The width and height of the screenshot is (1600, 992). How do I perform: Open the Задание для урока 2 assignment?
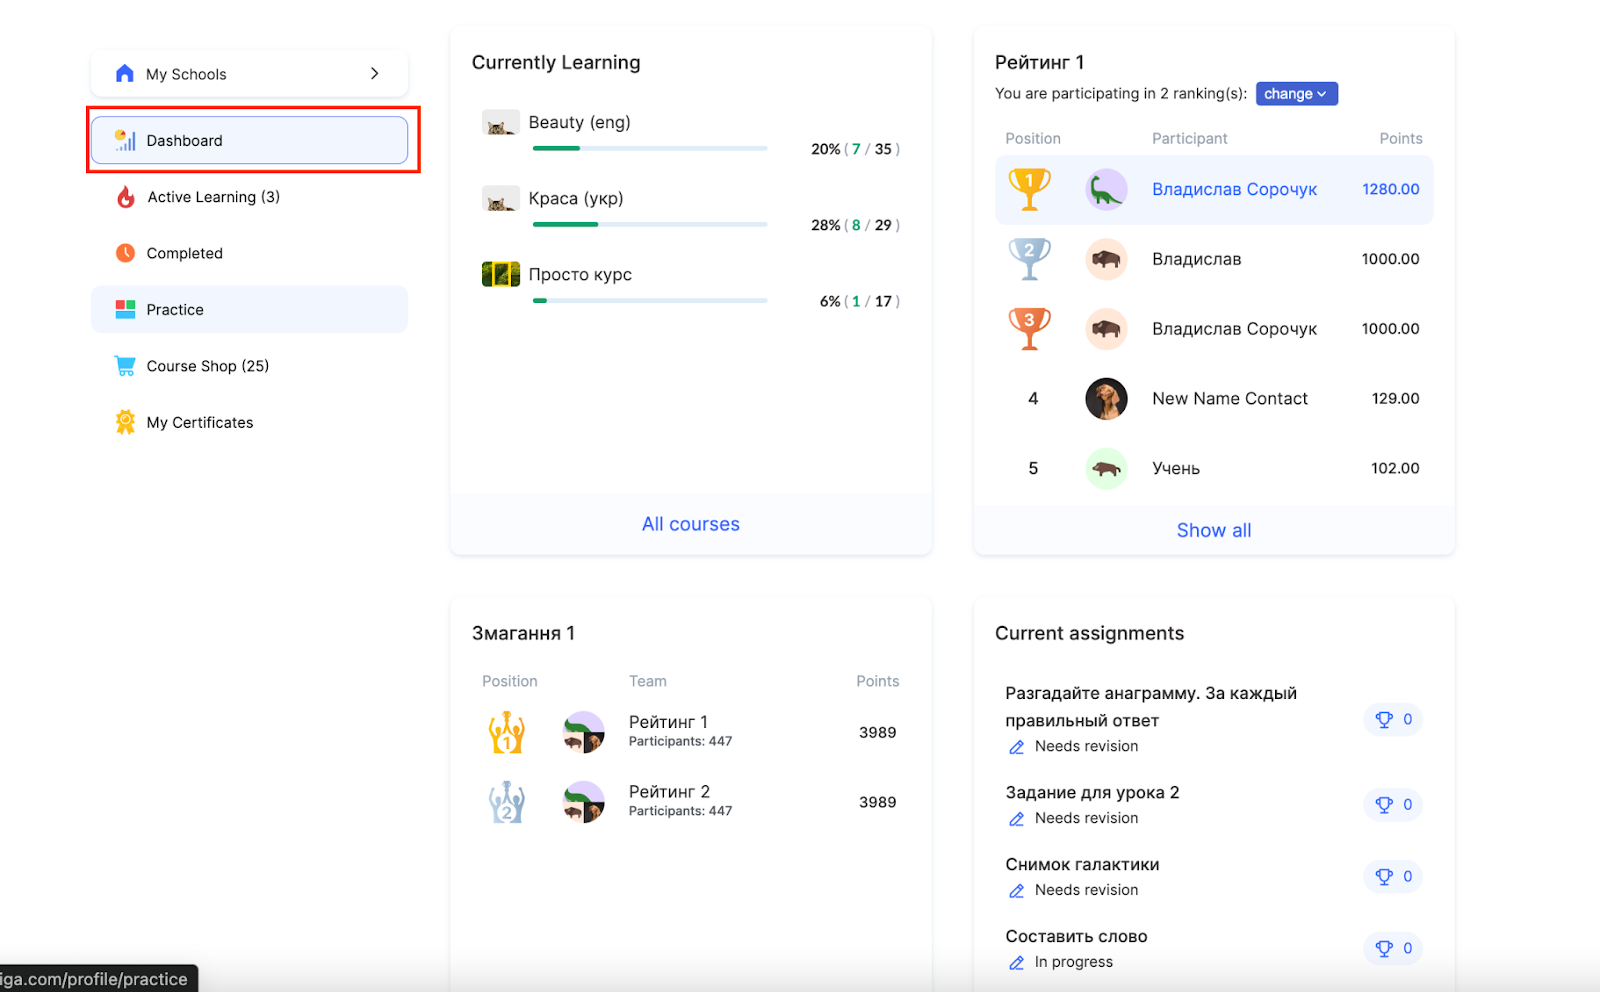(1092, 792)
